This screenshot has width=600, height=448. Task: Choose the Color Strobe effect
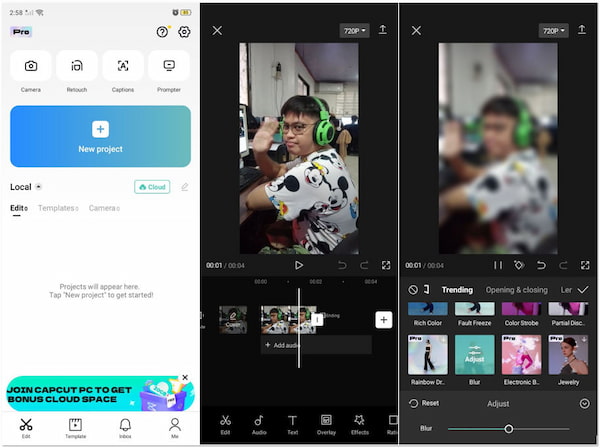(x=521, y=314)
